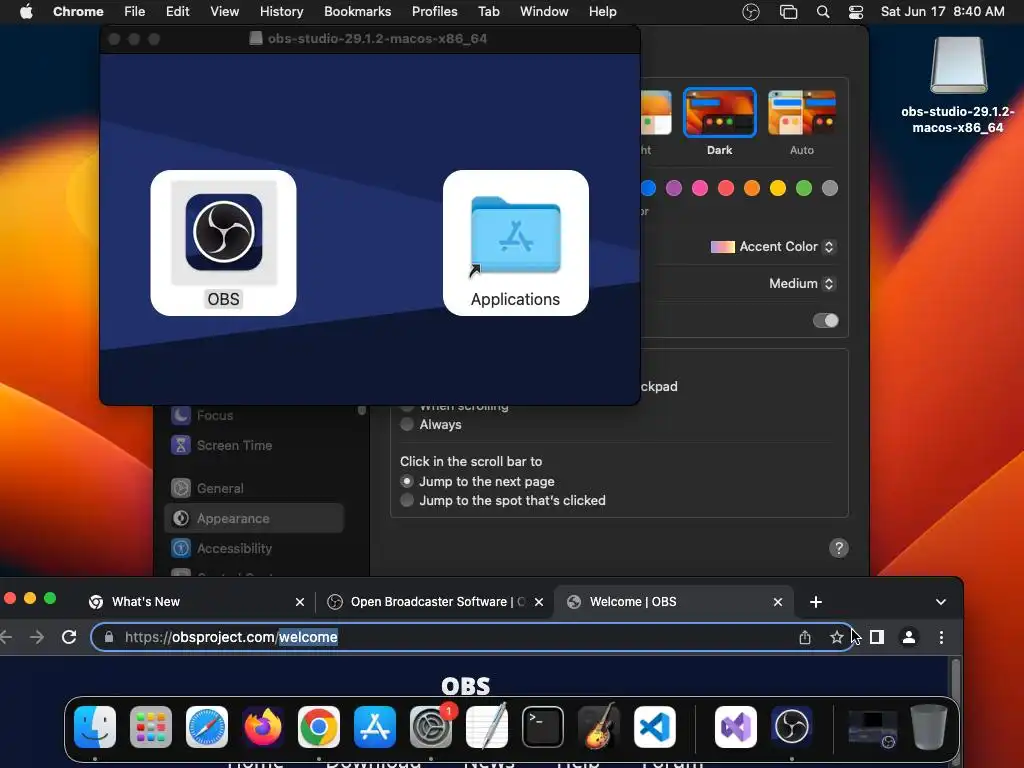
Task: Switch to Open Broadcaster Software tab
Action: click(x=436, y=601)
